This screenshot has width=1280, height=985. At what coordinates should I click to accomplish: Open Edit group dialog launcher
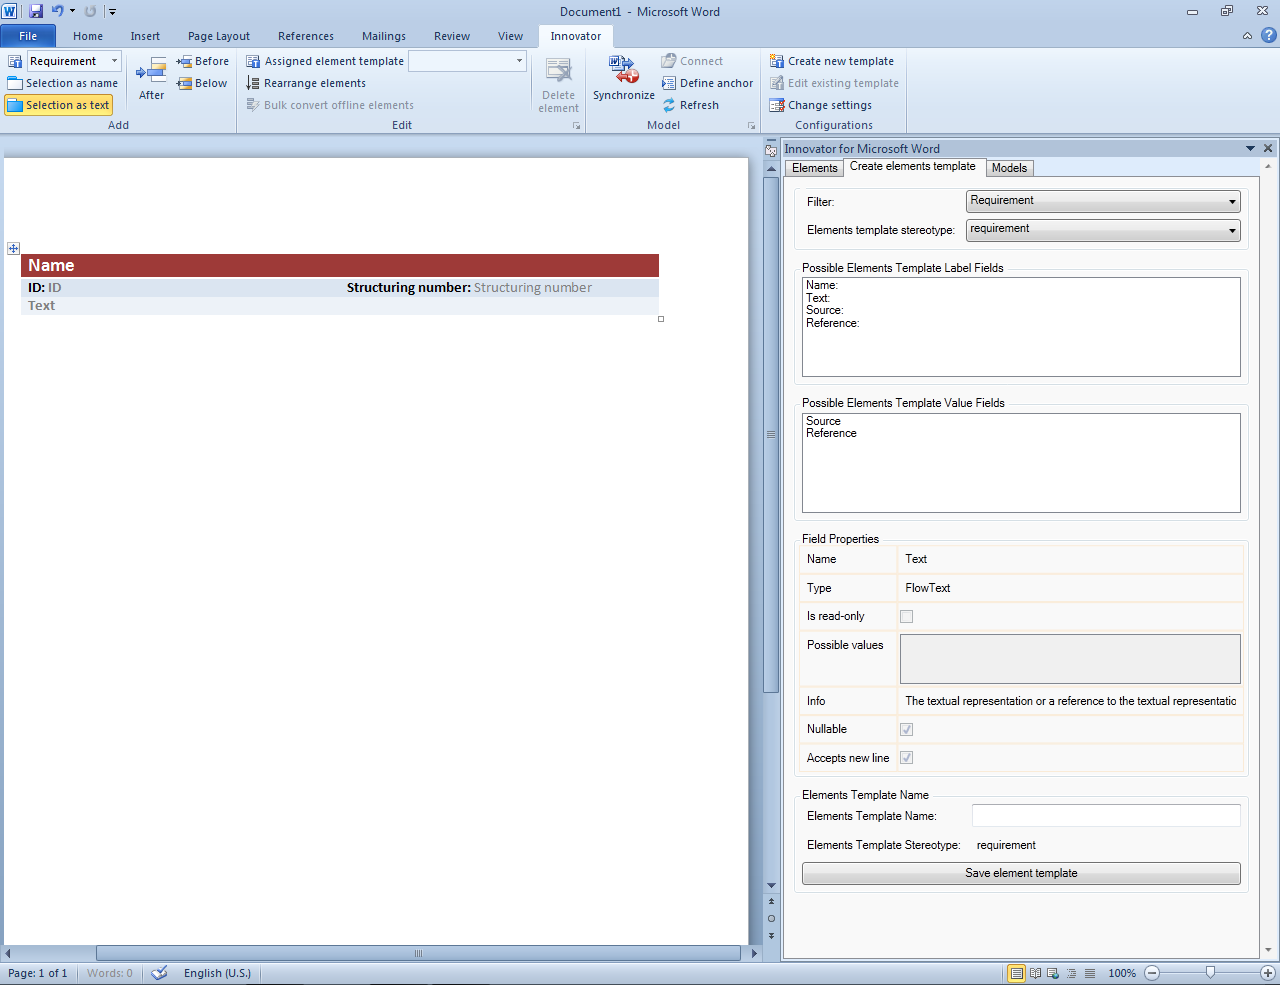tap(576, 126)
